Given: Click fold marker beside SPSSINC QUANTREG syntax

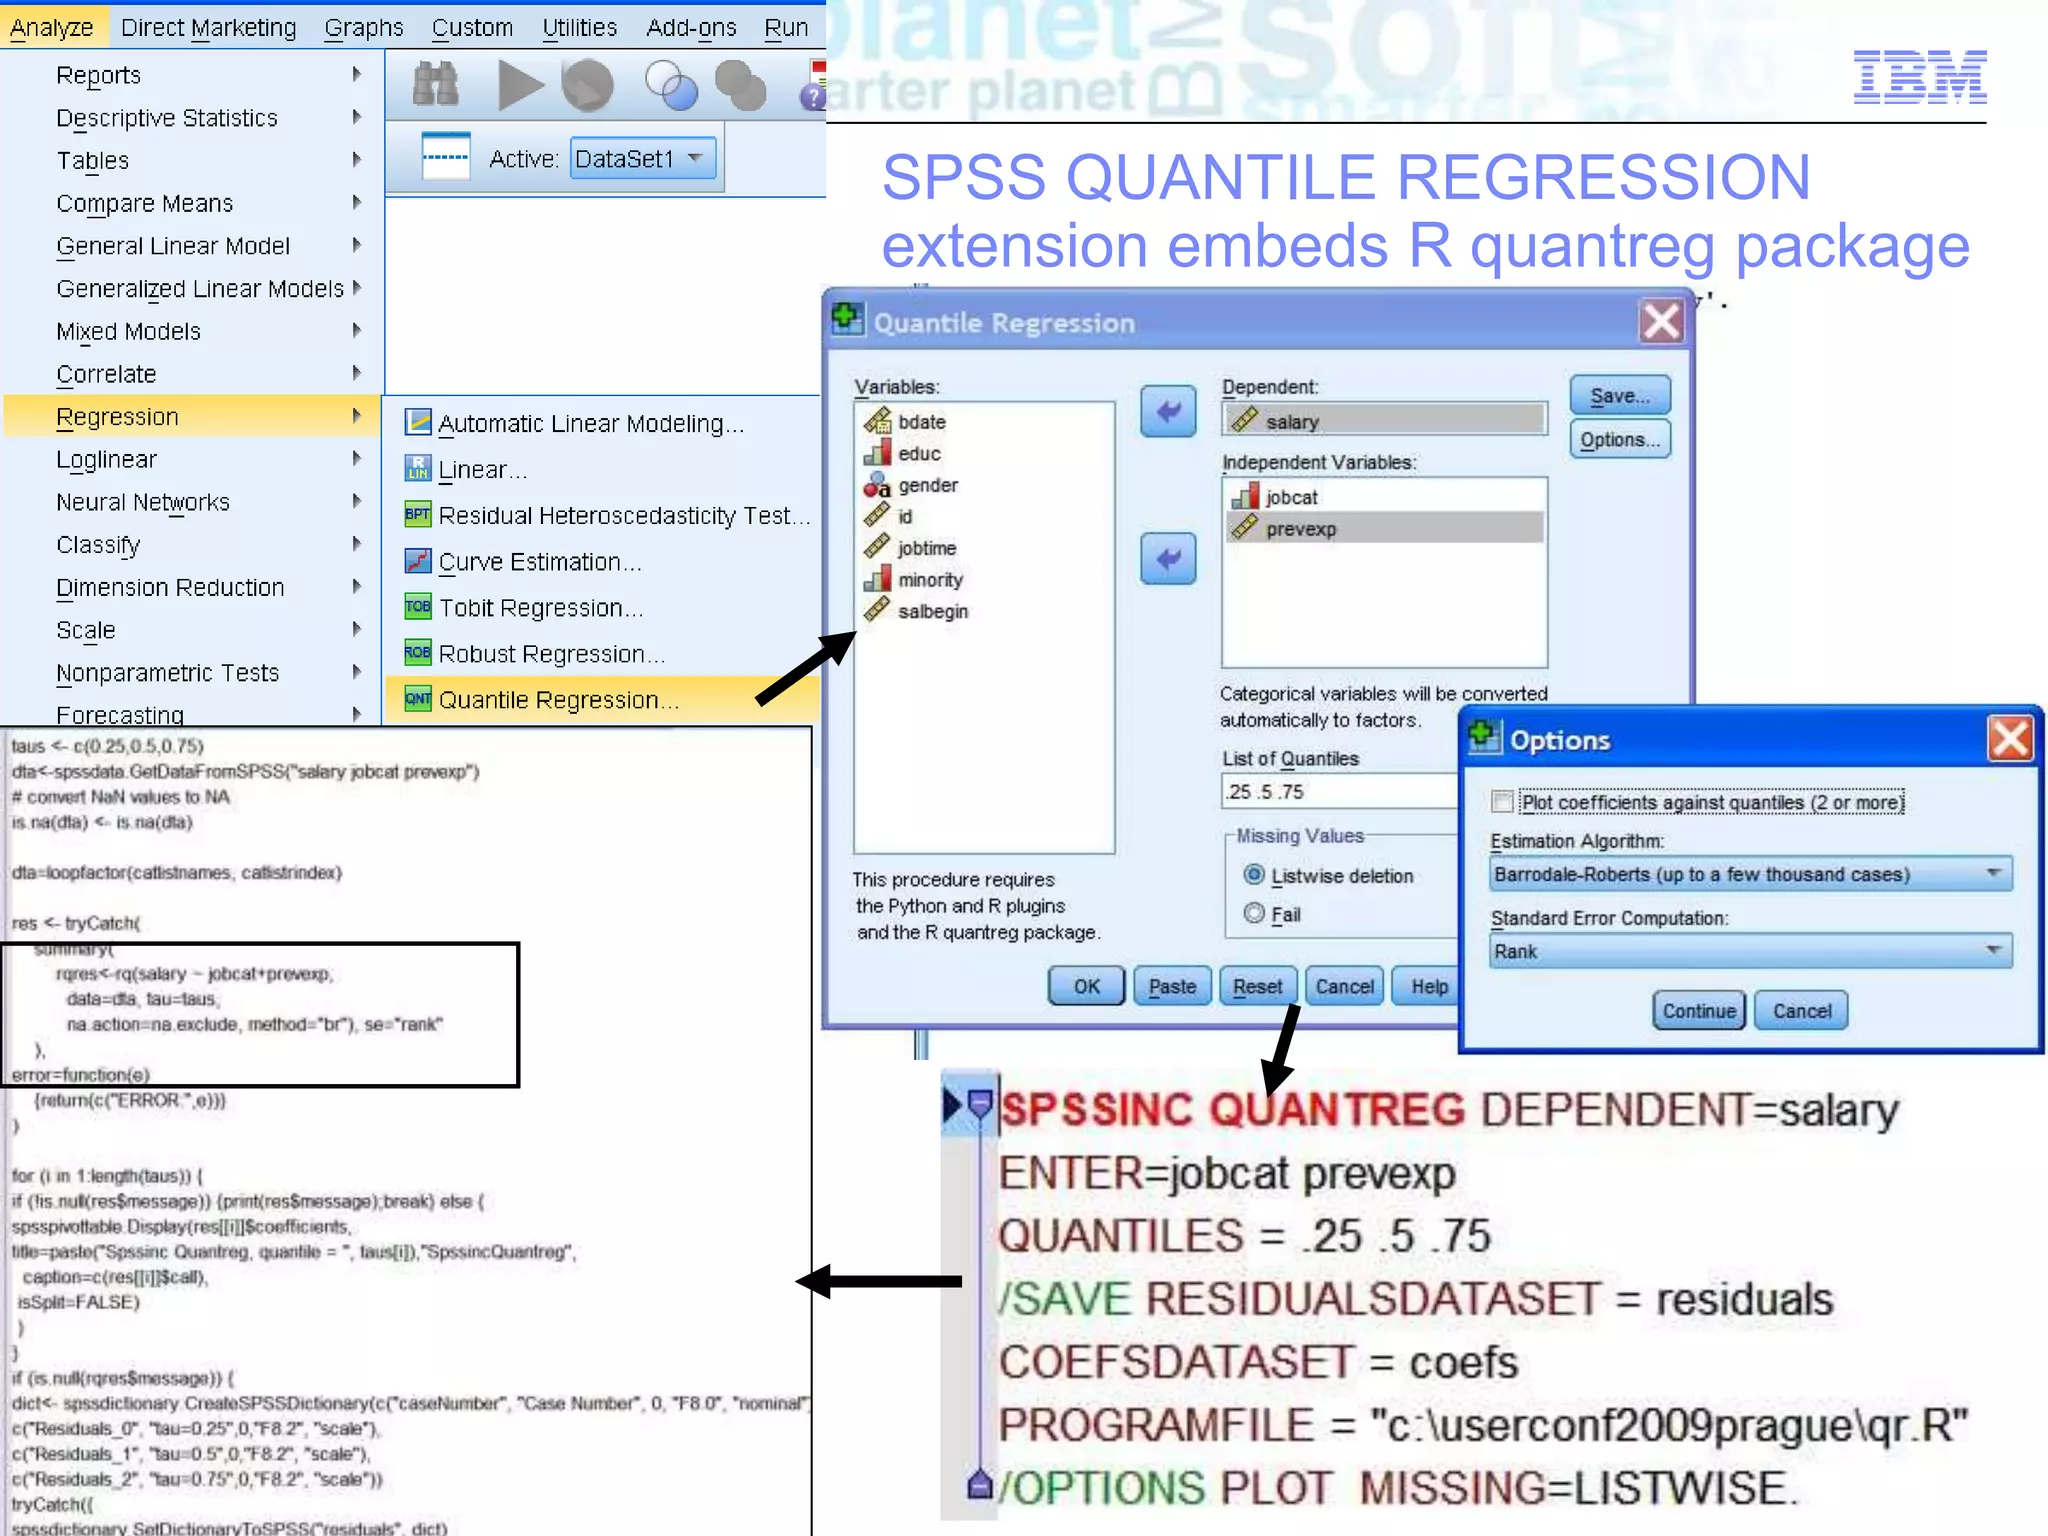Looking at the screenshot, I should (x=980, y=1105).
